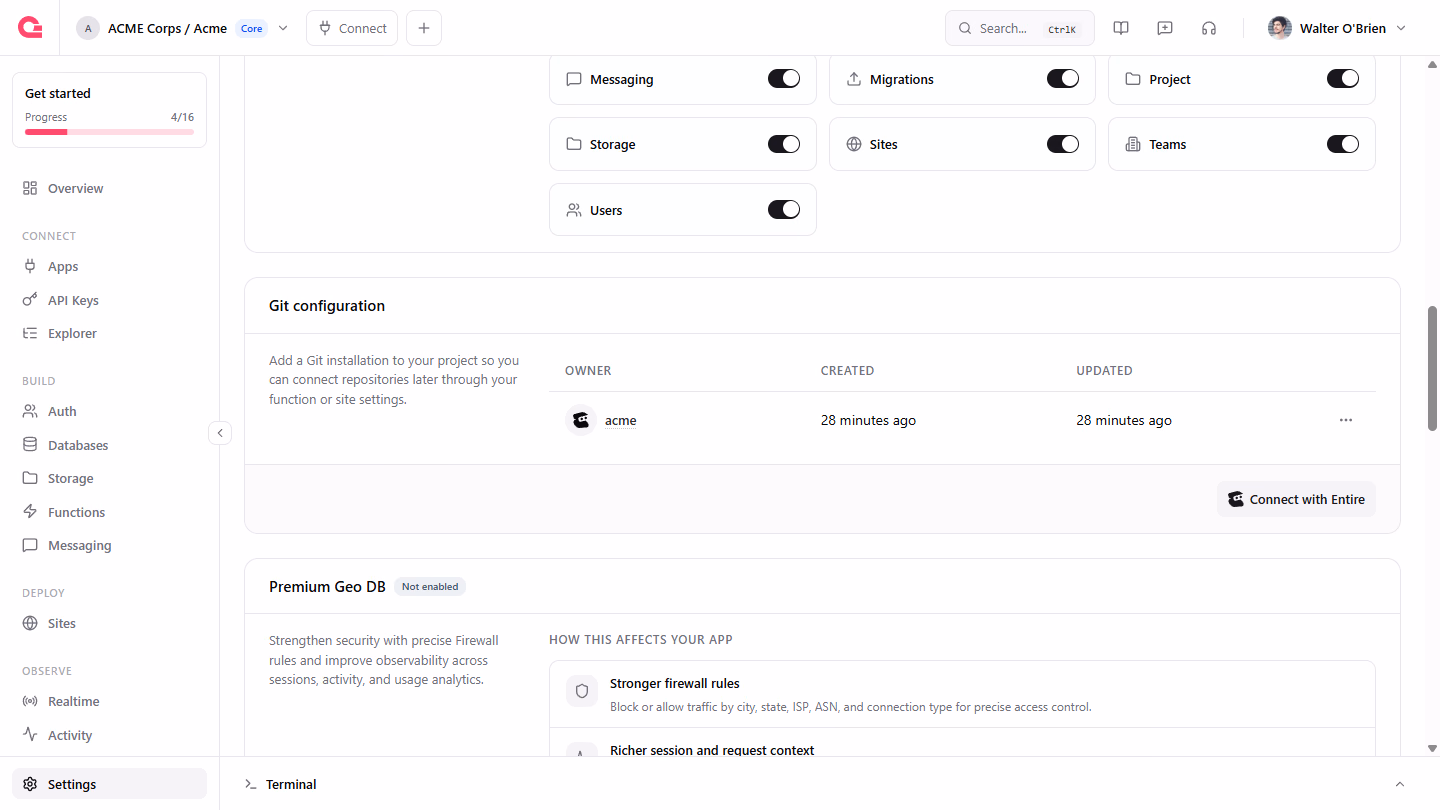Toggle the Migrations service switch
This screenshot has height=810, width=1440.
1063,79
